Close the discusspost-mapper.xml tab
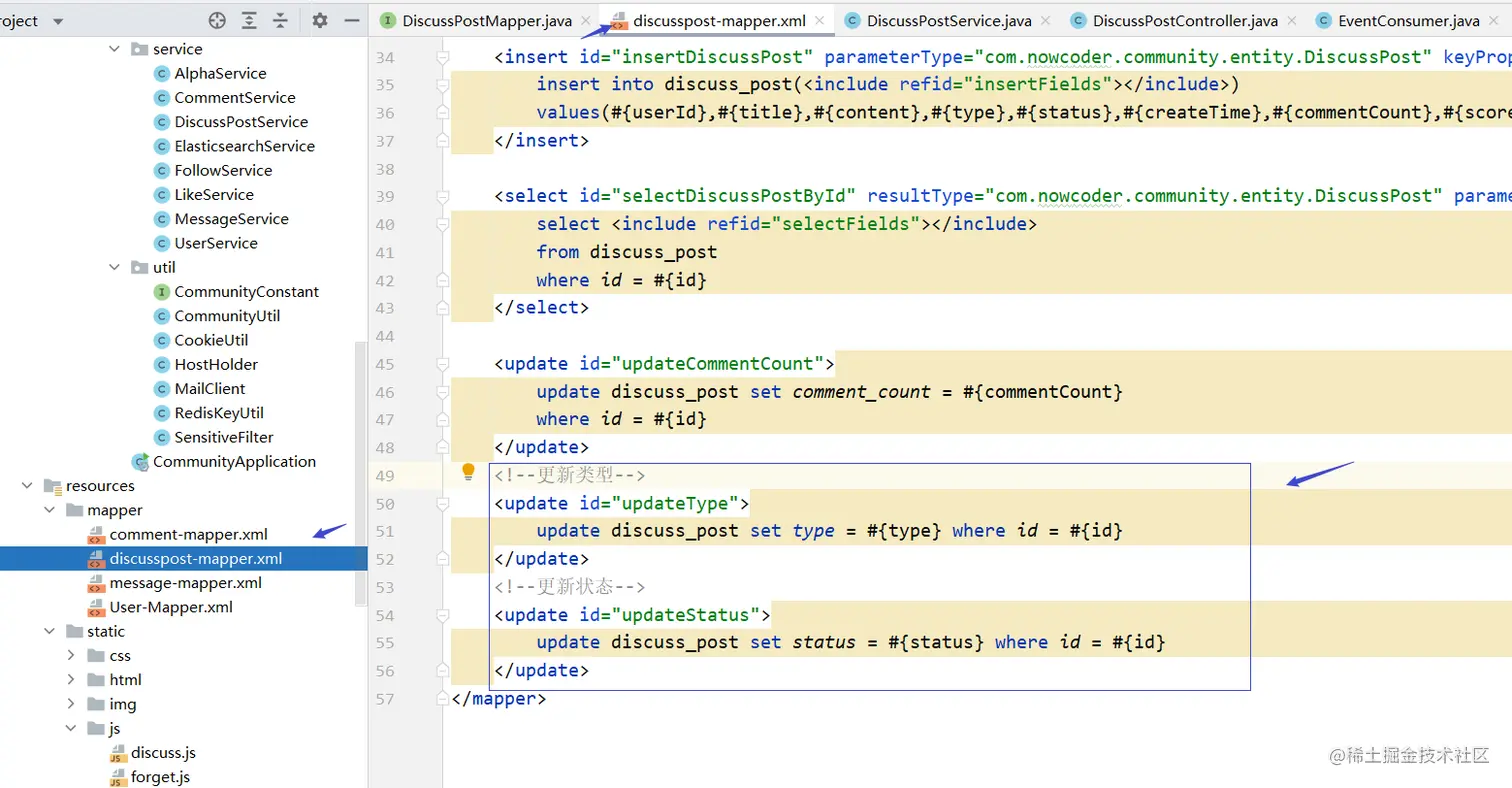 click(820, 21)
